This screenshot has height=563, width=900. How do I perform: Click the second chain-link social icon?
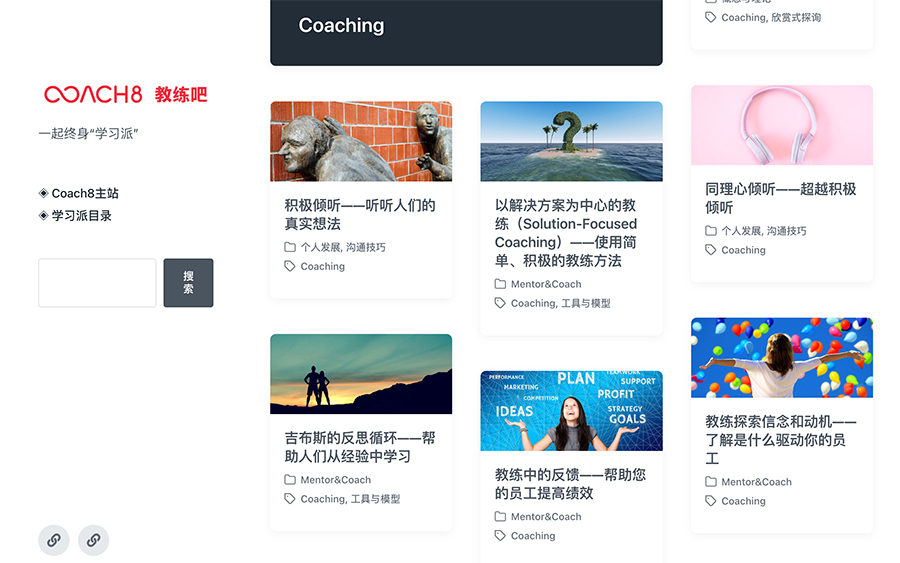(x=94, y=540)
